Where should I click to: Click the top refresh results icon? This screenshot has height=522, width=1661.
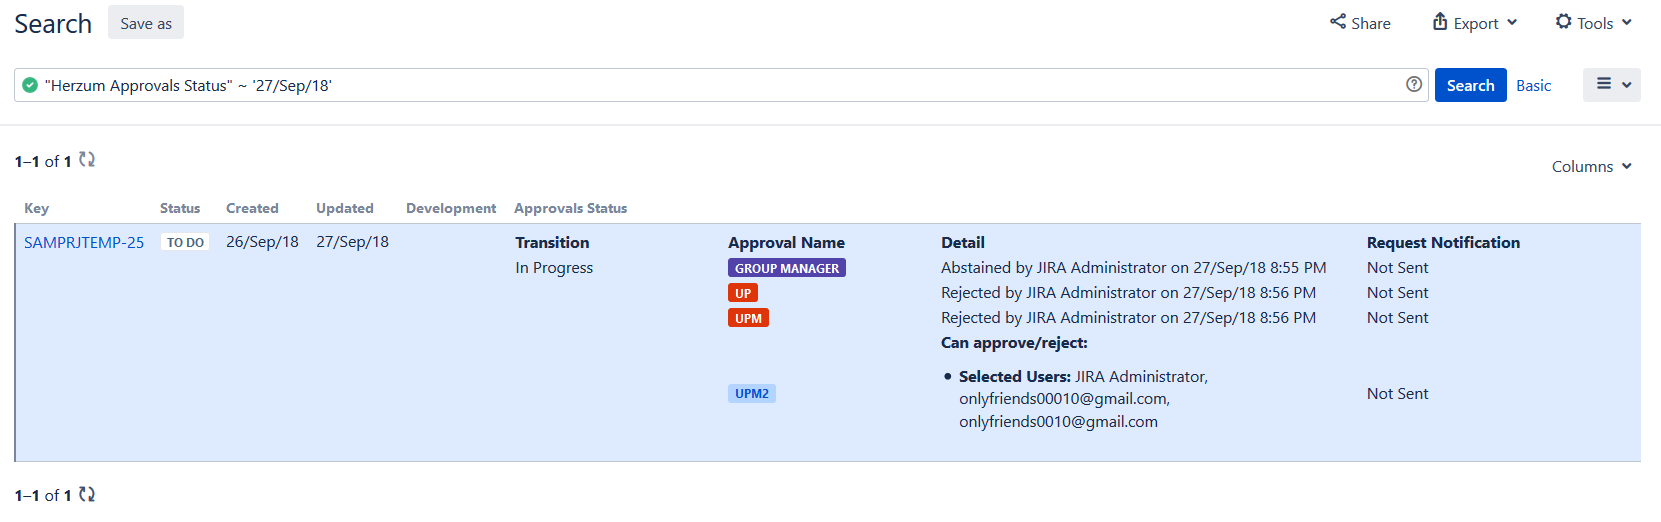87,160
